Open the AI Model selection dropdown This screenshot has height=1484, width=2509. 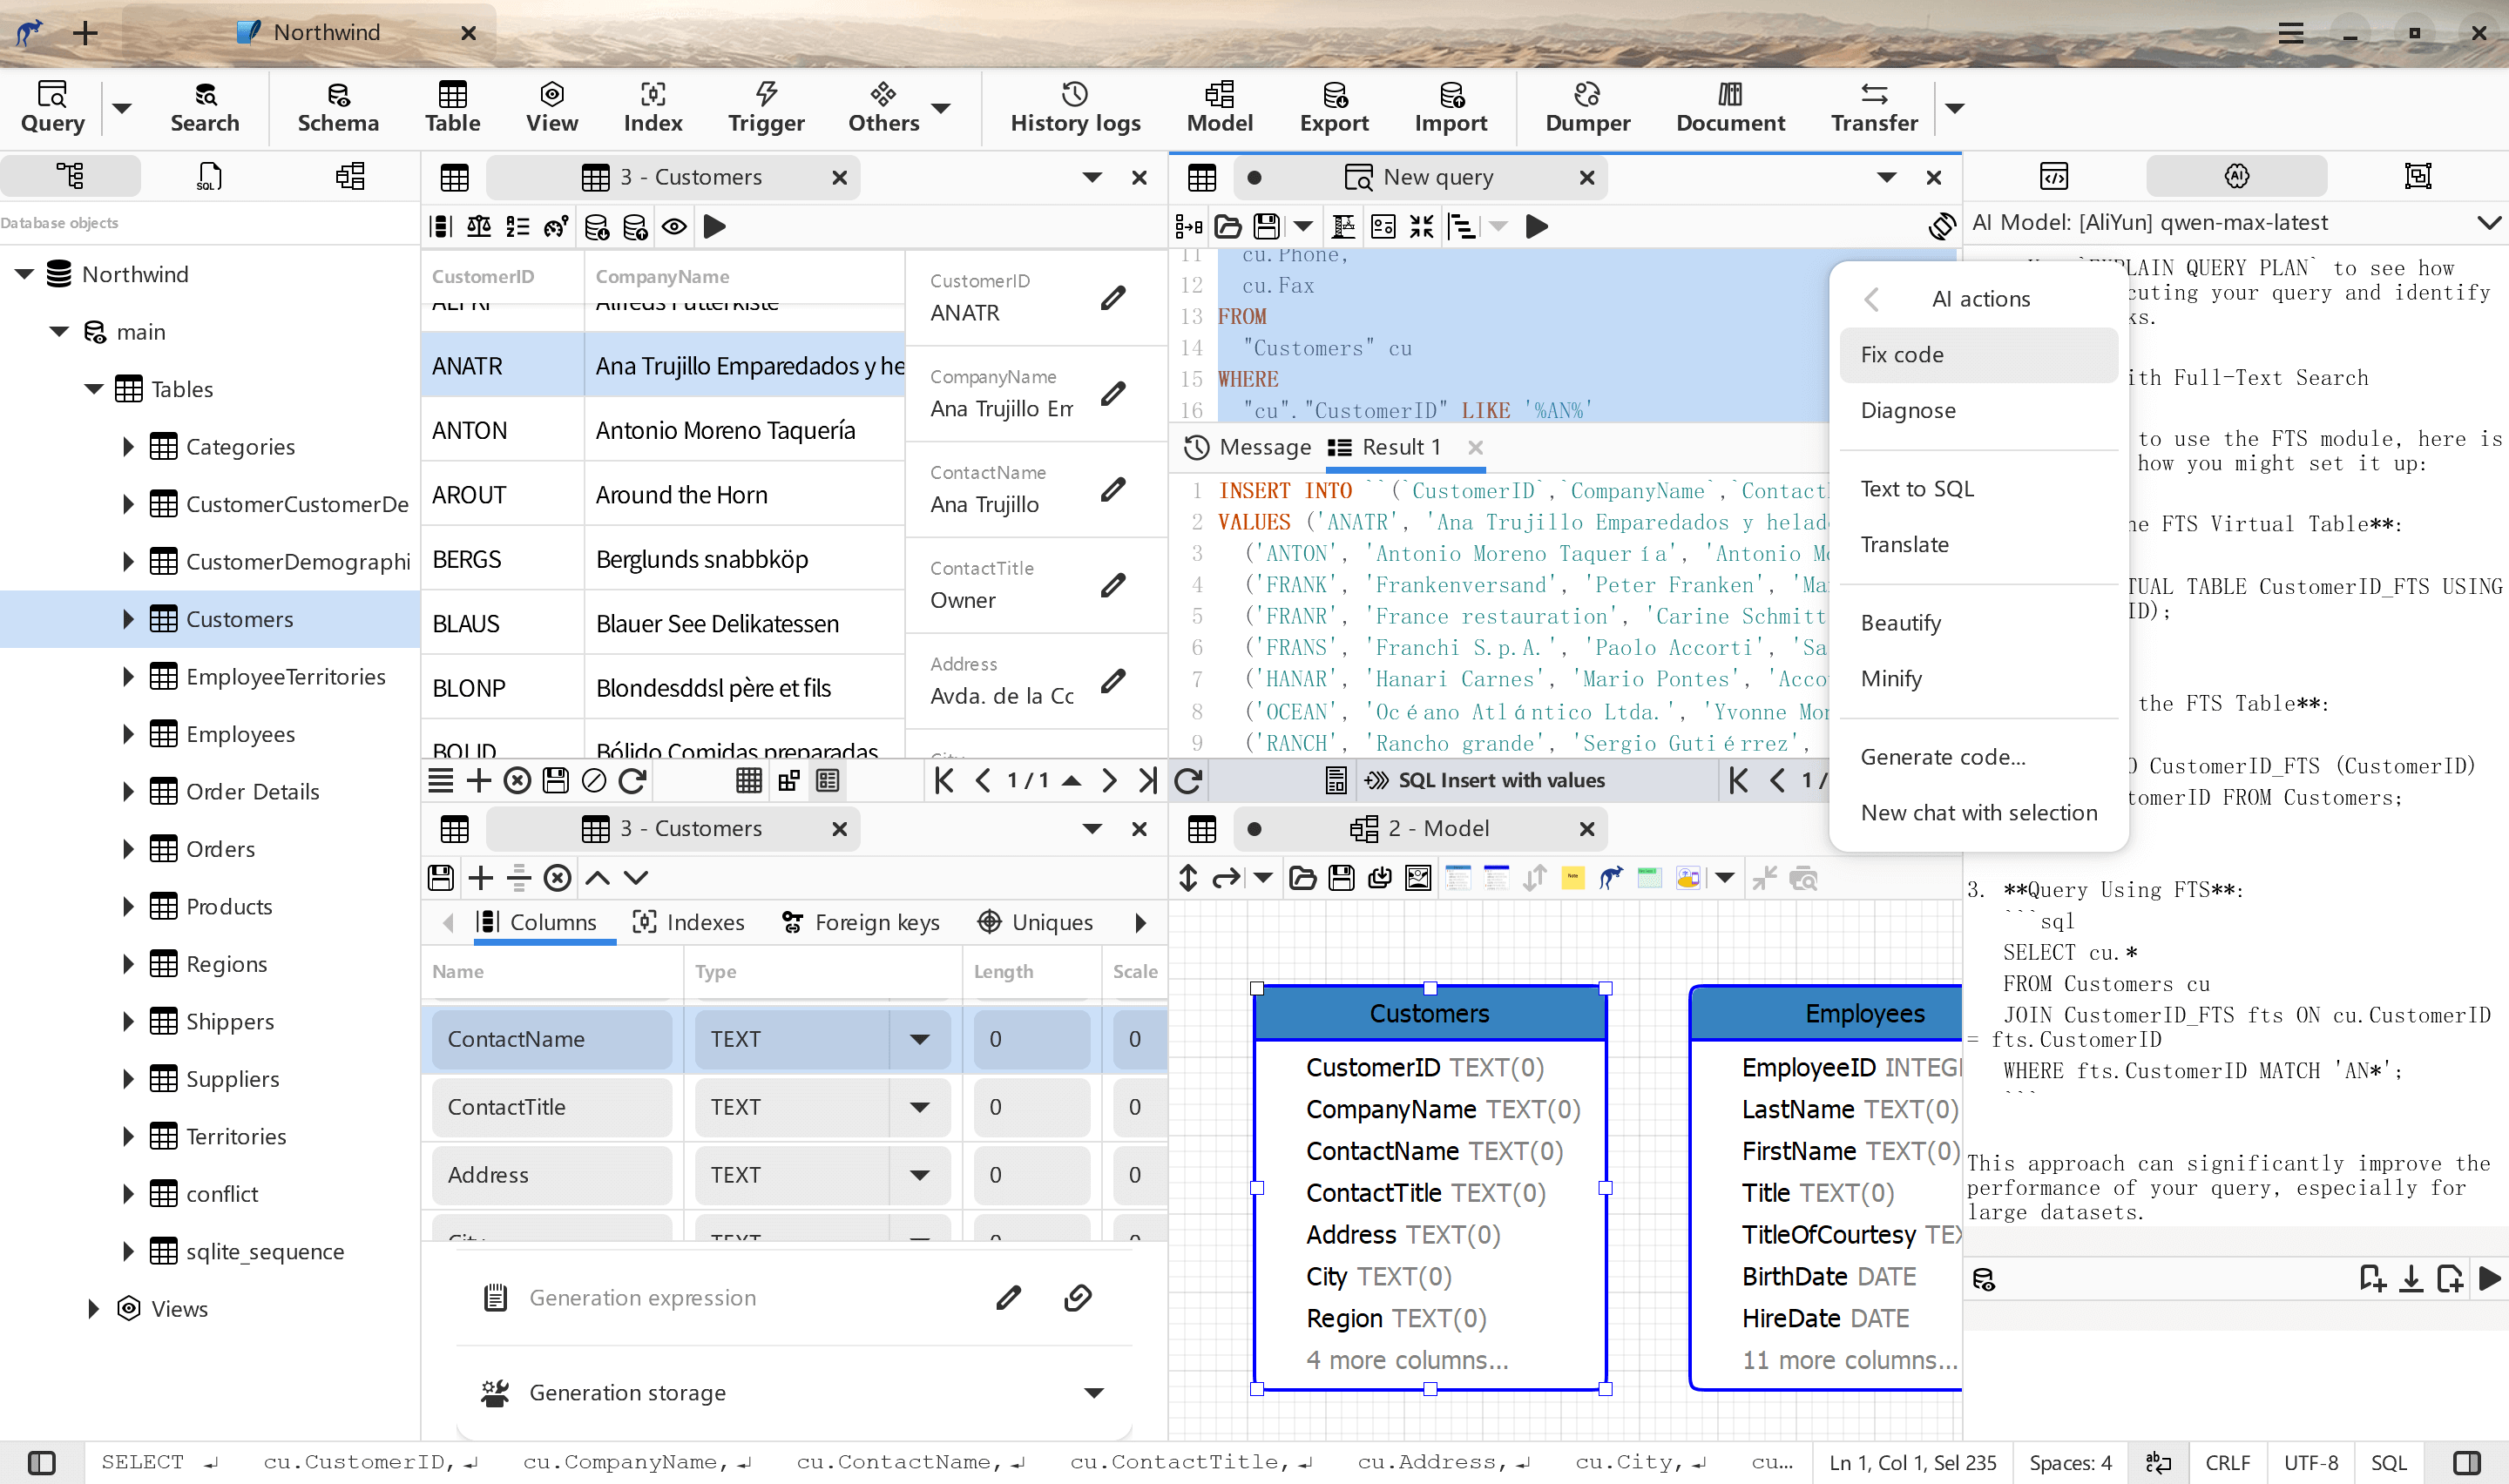point(2488,222)
